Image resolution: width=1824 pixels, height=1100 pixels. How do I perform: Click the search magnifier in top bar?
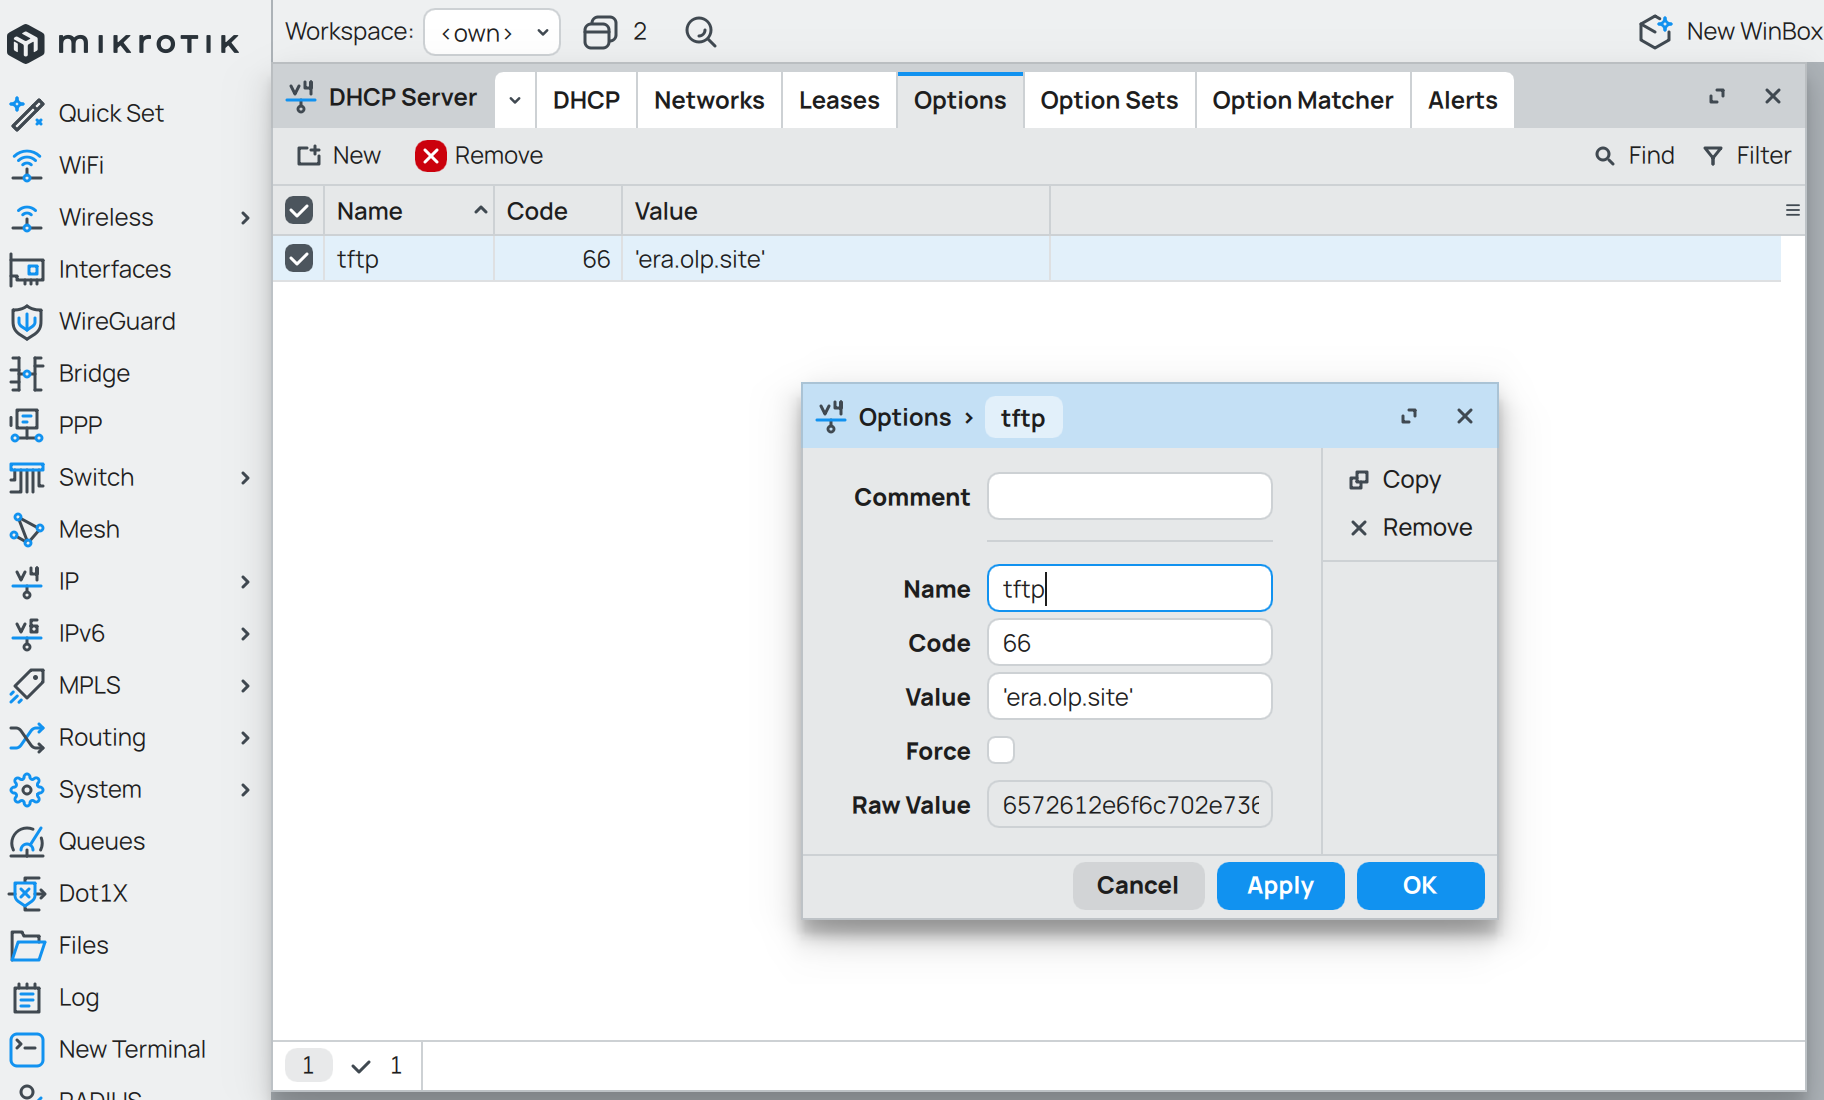click(700, 33)
